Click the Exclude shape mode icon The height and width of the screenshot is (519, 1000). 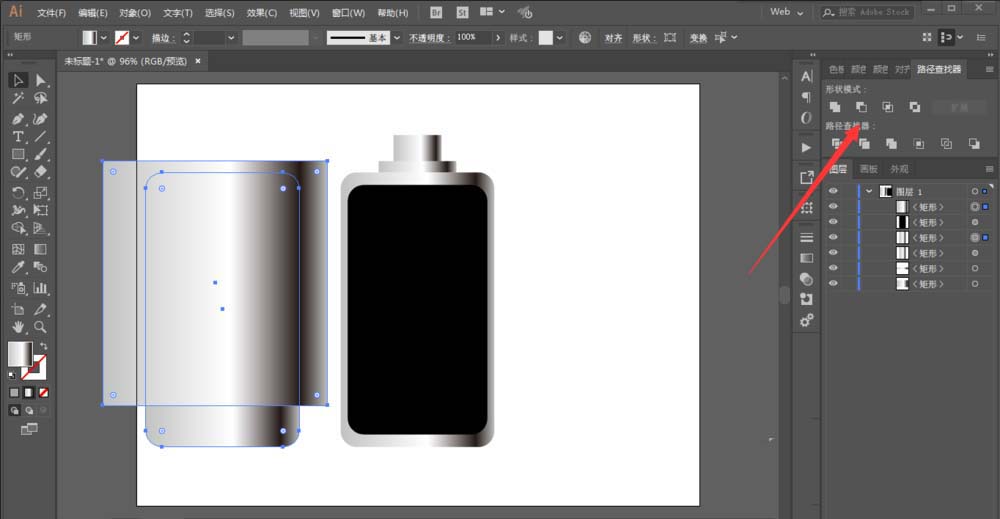(915, 107)
